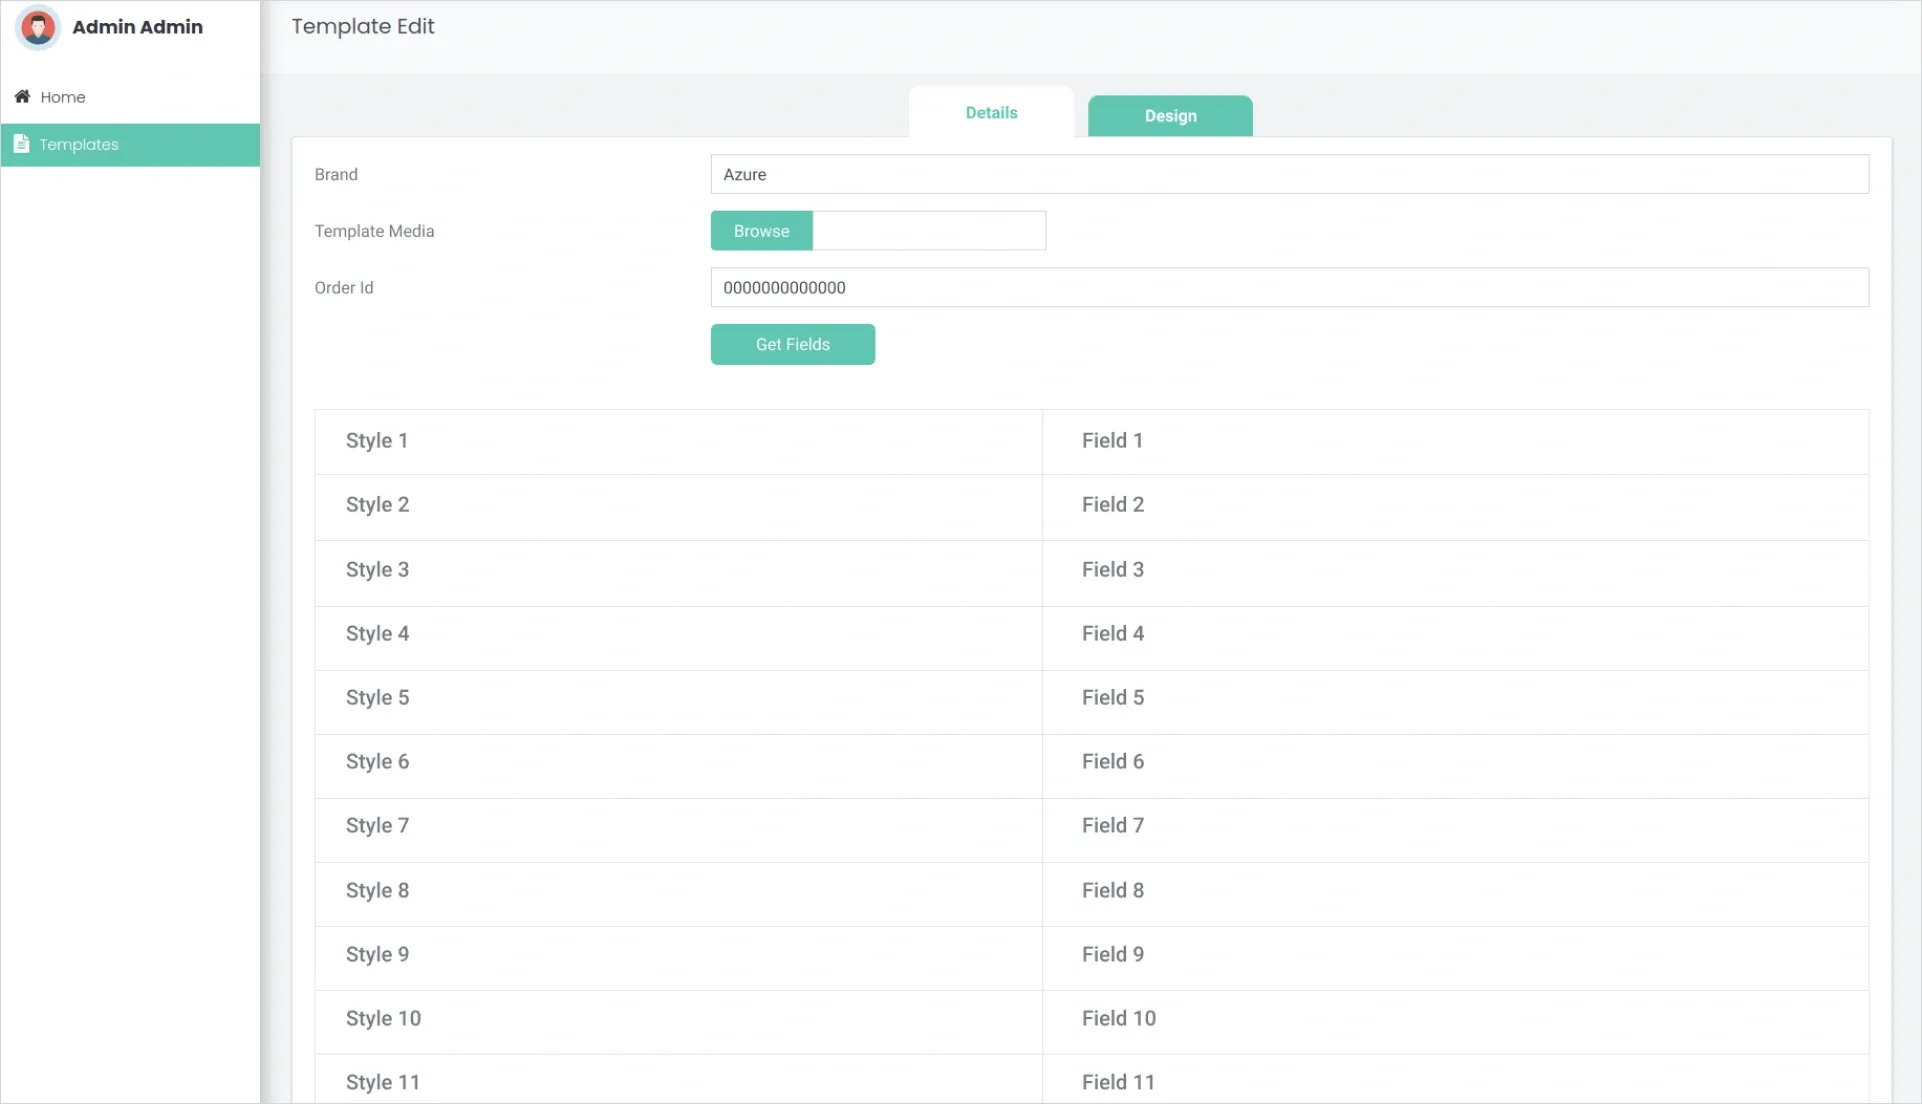Click the Template Media filename box

pos(930,230)
